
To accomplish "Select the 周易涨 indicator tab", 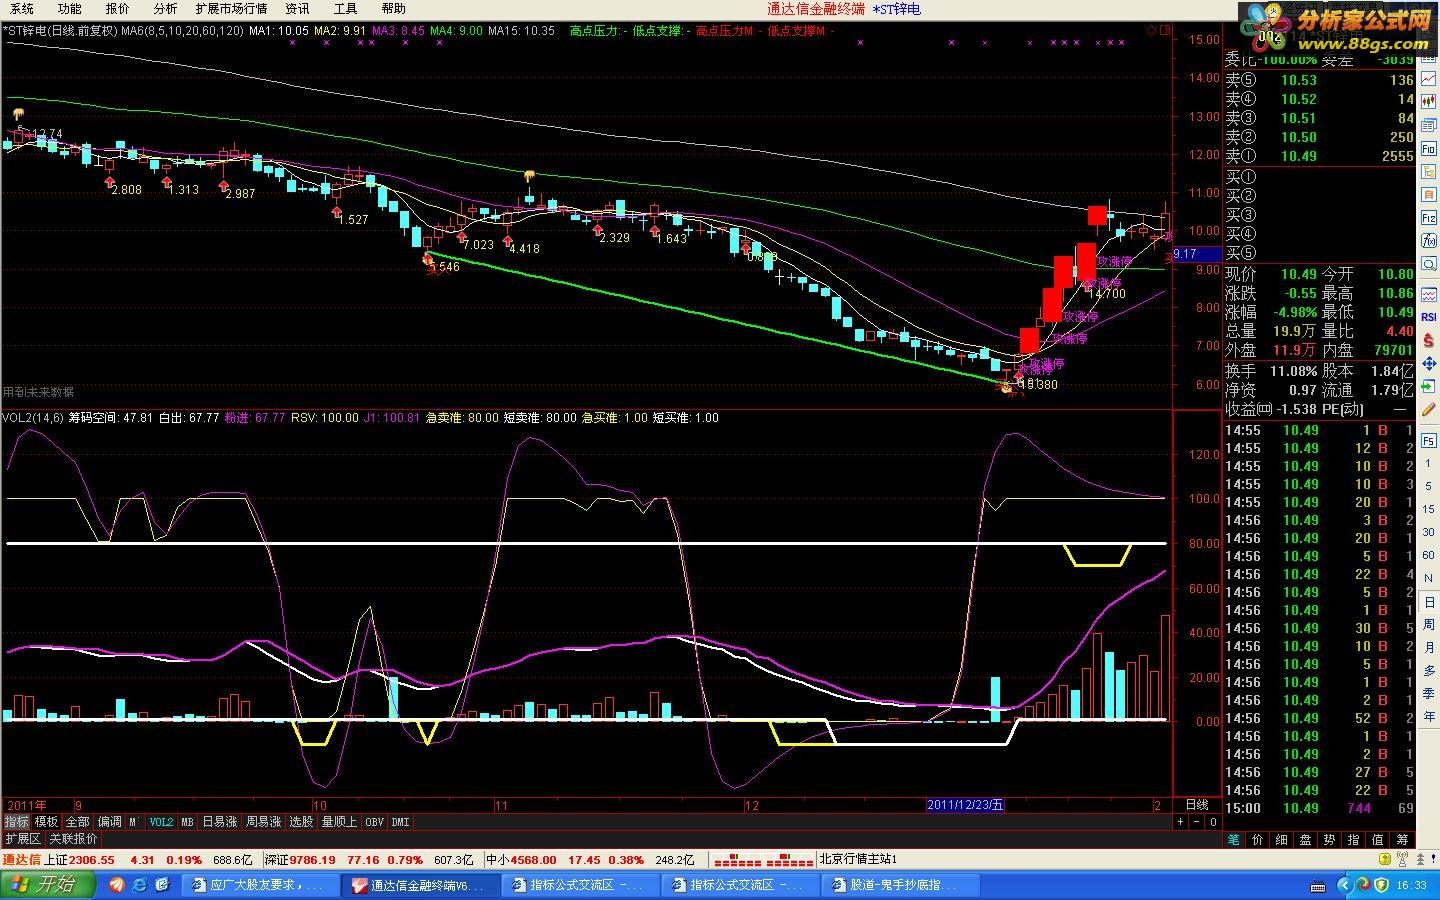I will 264,822.
